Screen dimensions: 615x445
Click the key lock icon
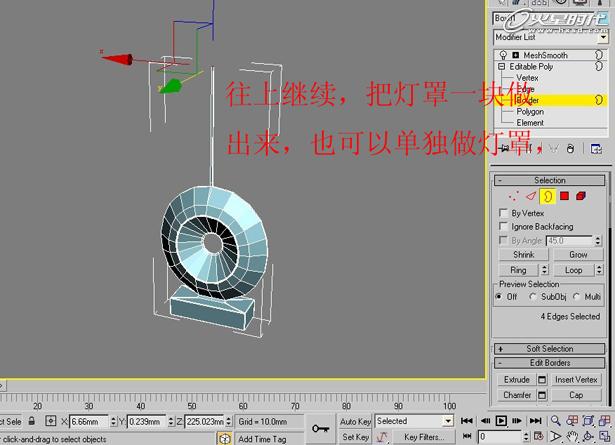pyautogui.click(x=320, y=428)
